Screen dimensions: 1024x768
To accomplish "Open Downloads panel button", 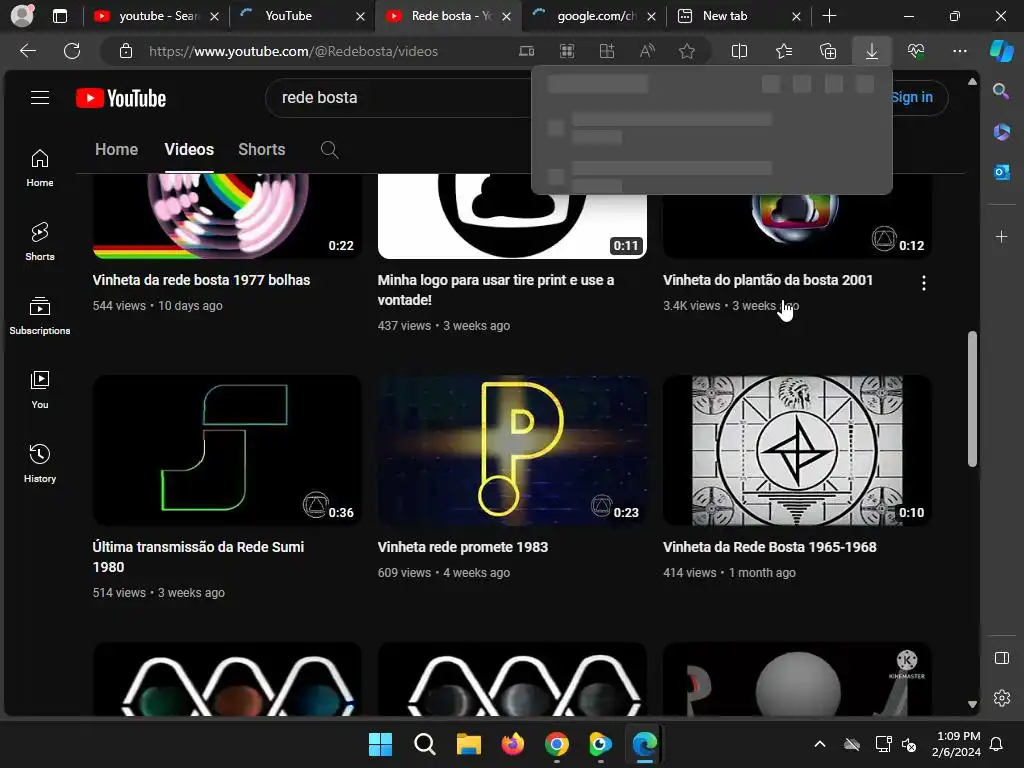I will [x=872, y=51].
